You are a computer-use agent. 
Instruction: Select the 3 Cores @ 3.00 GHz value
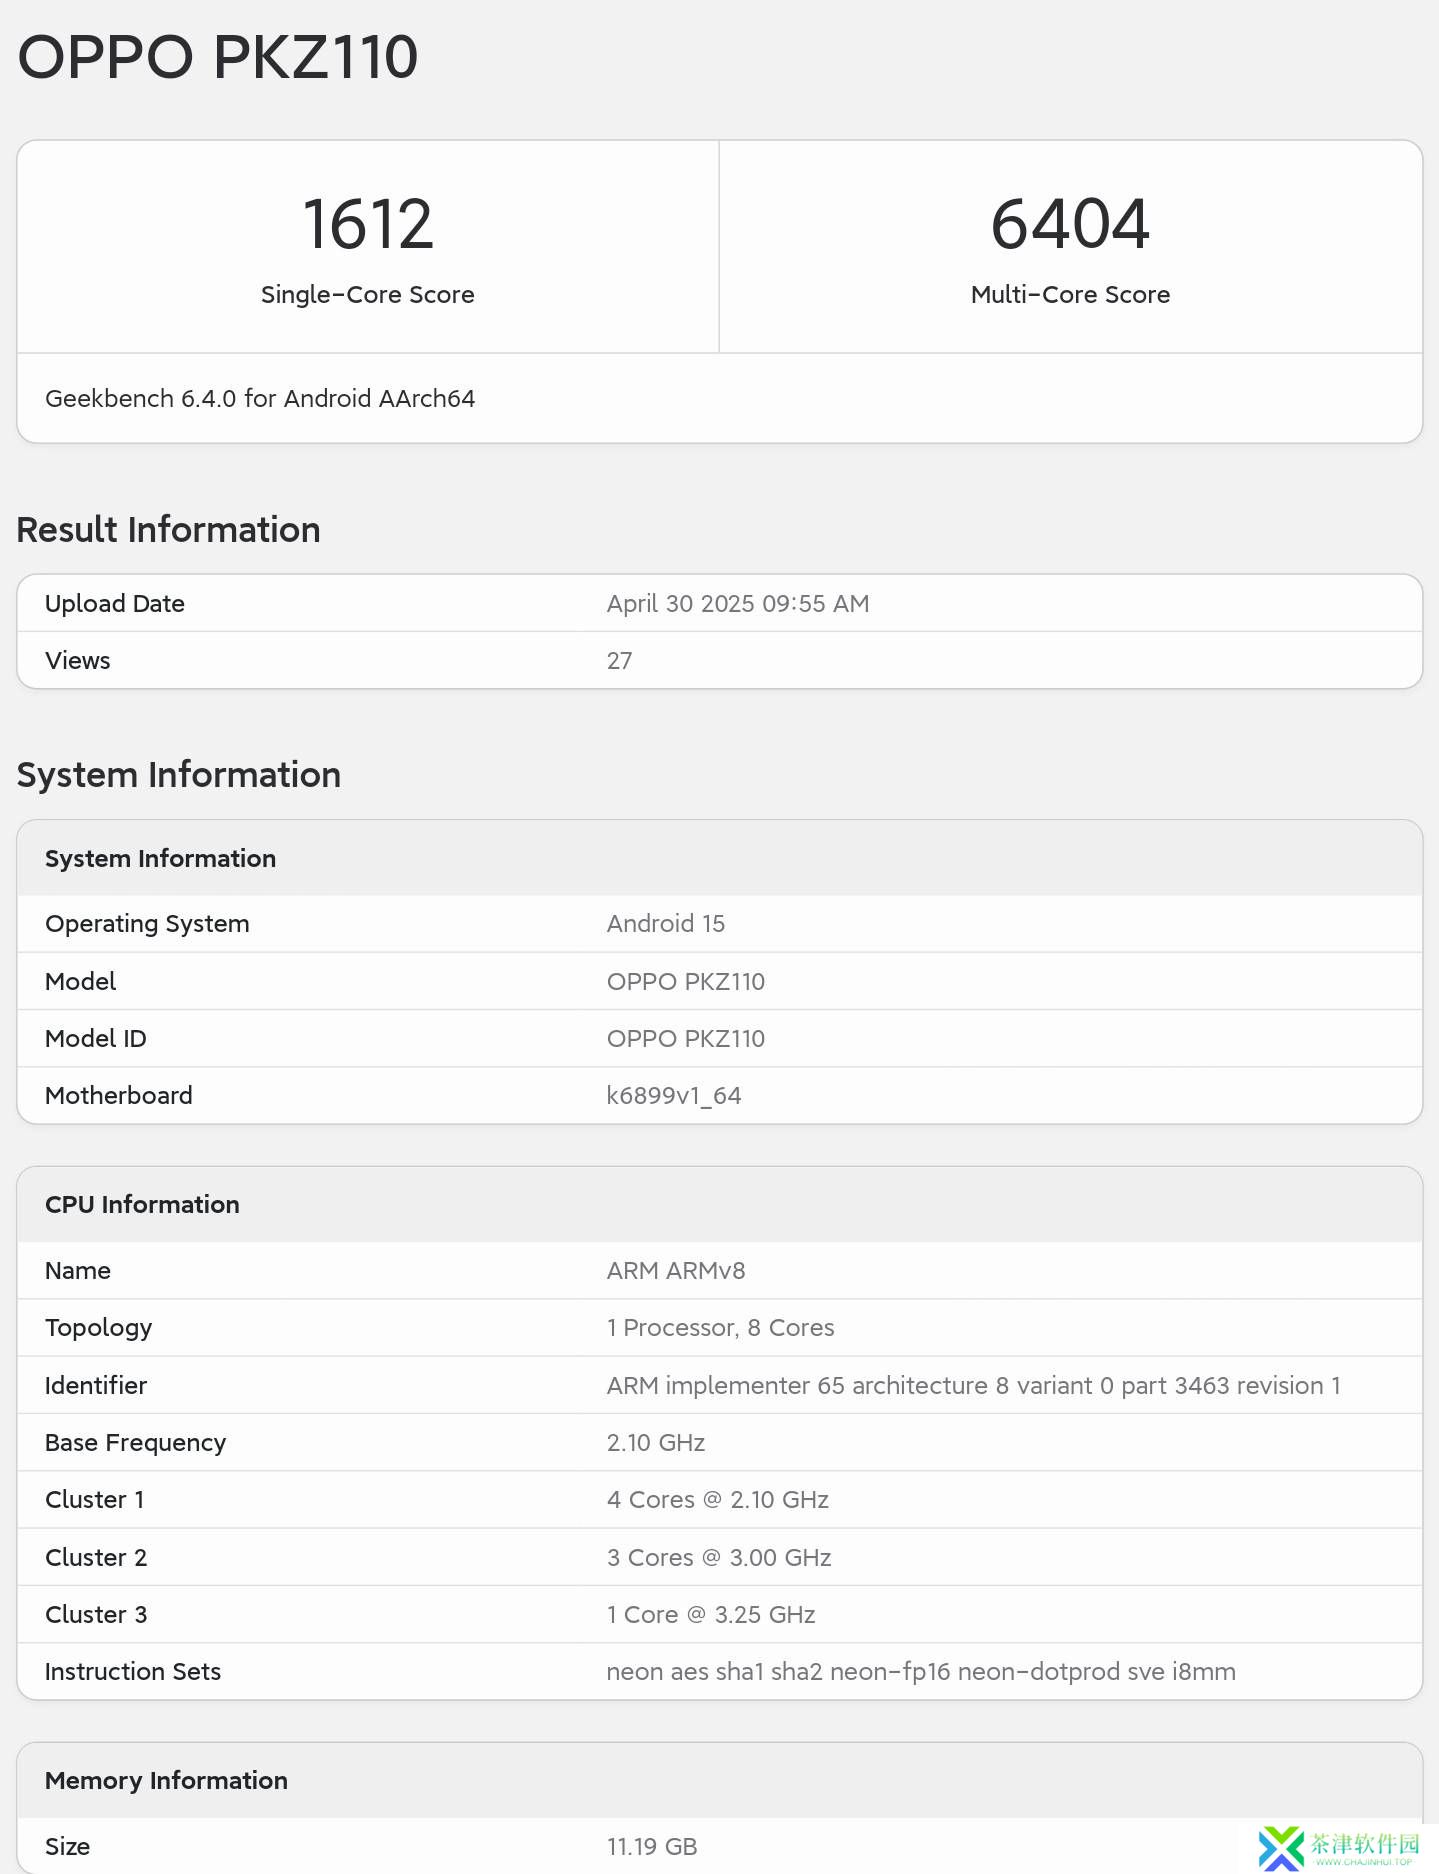[x=719, y=1558]
